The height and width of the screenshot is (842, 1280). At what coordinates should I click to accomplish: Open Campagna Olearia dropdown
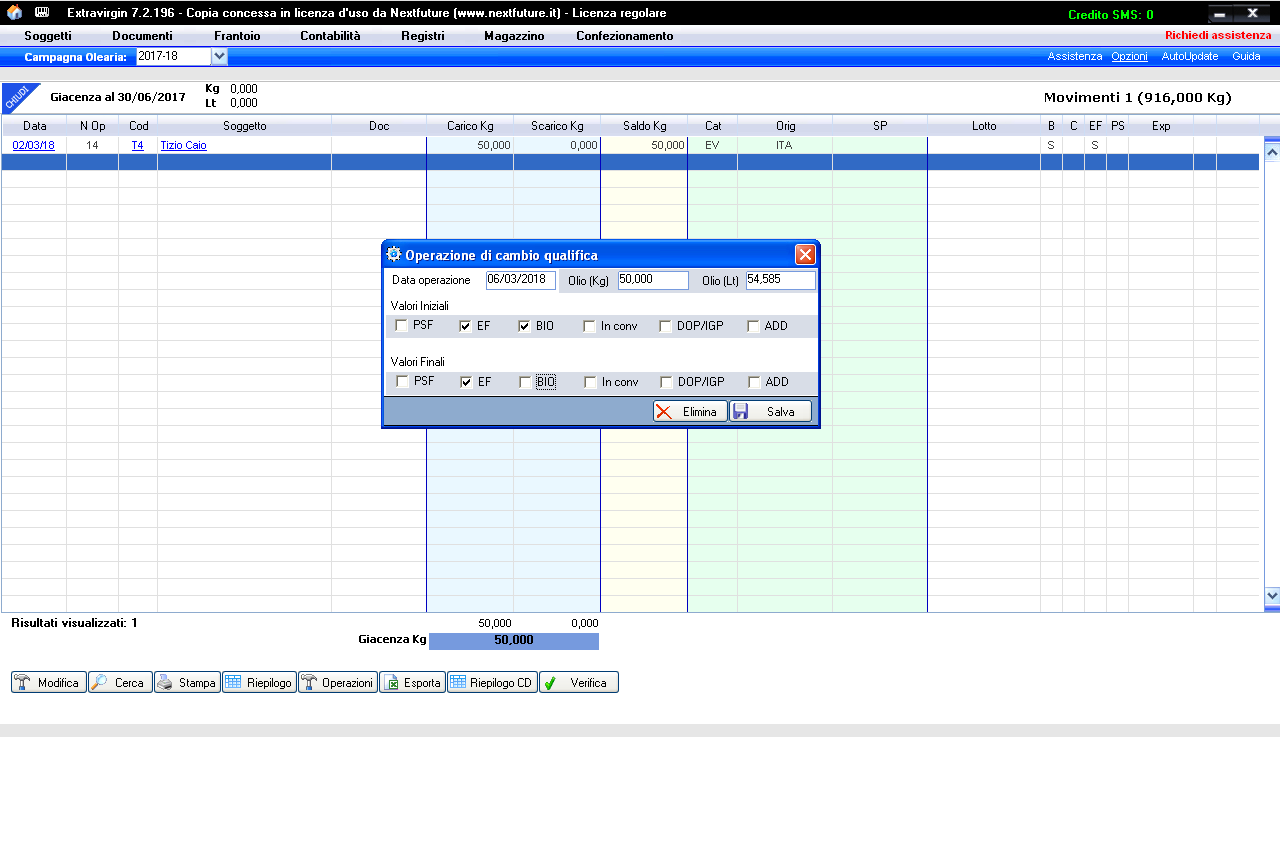(220, 57)
